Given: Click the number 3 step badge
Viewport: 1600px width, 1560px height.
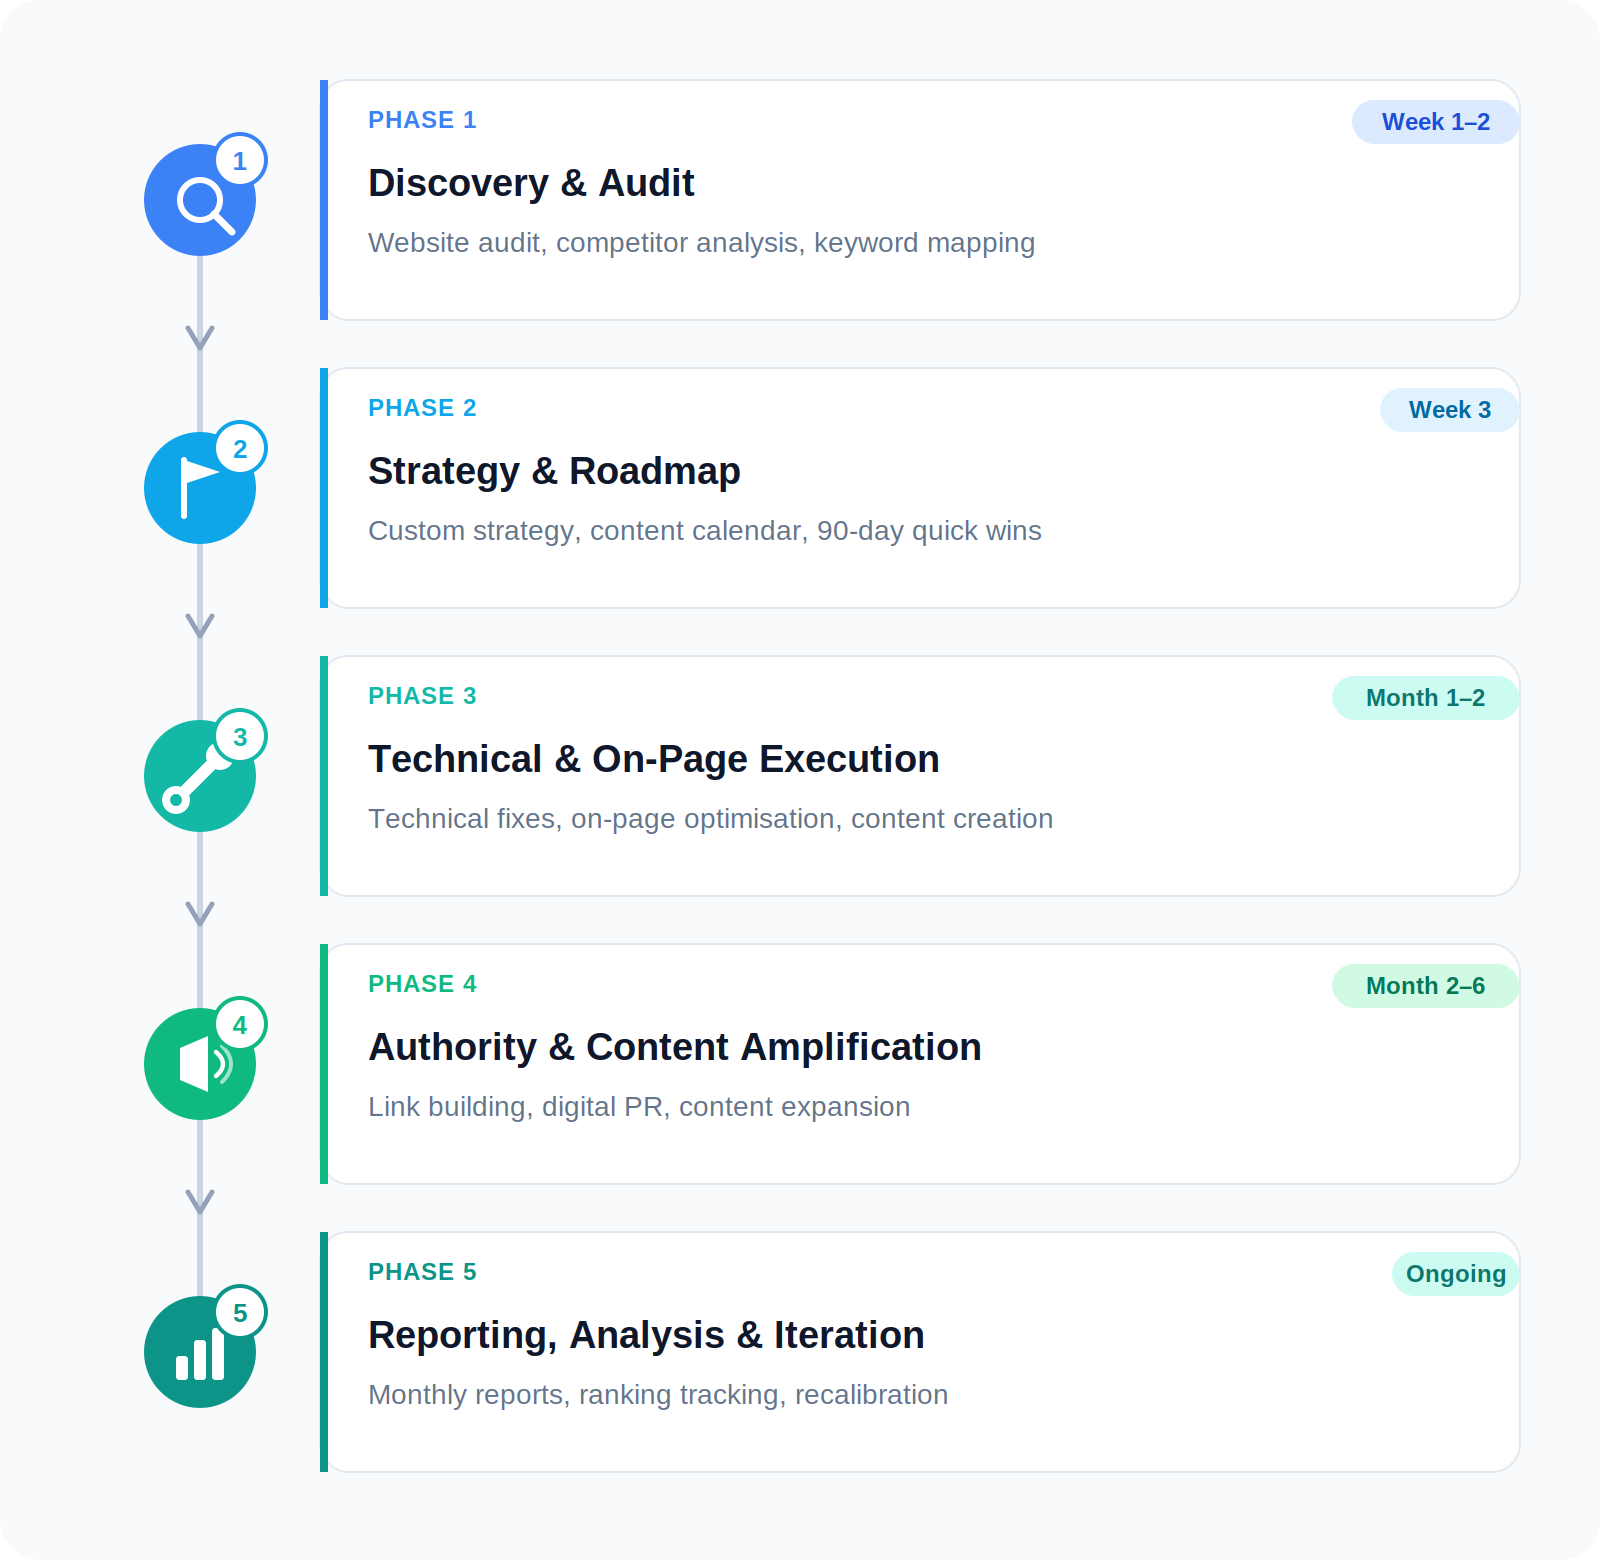Looking at the screenshot, I should tap(240, 736).
